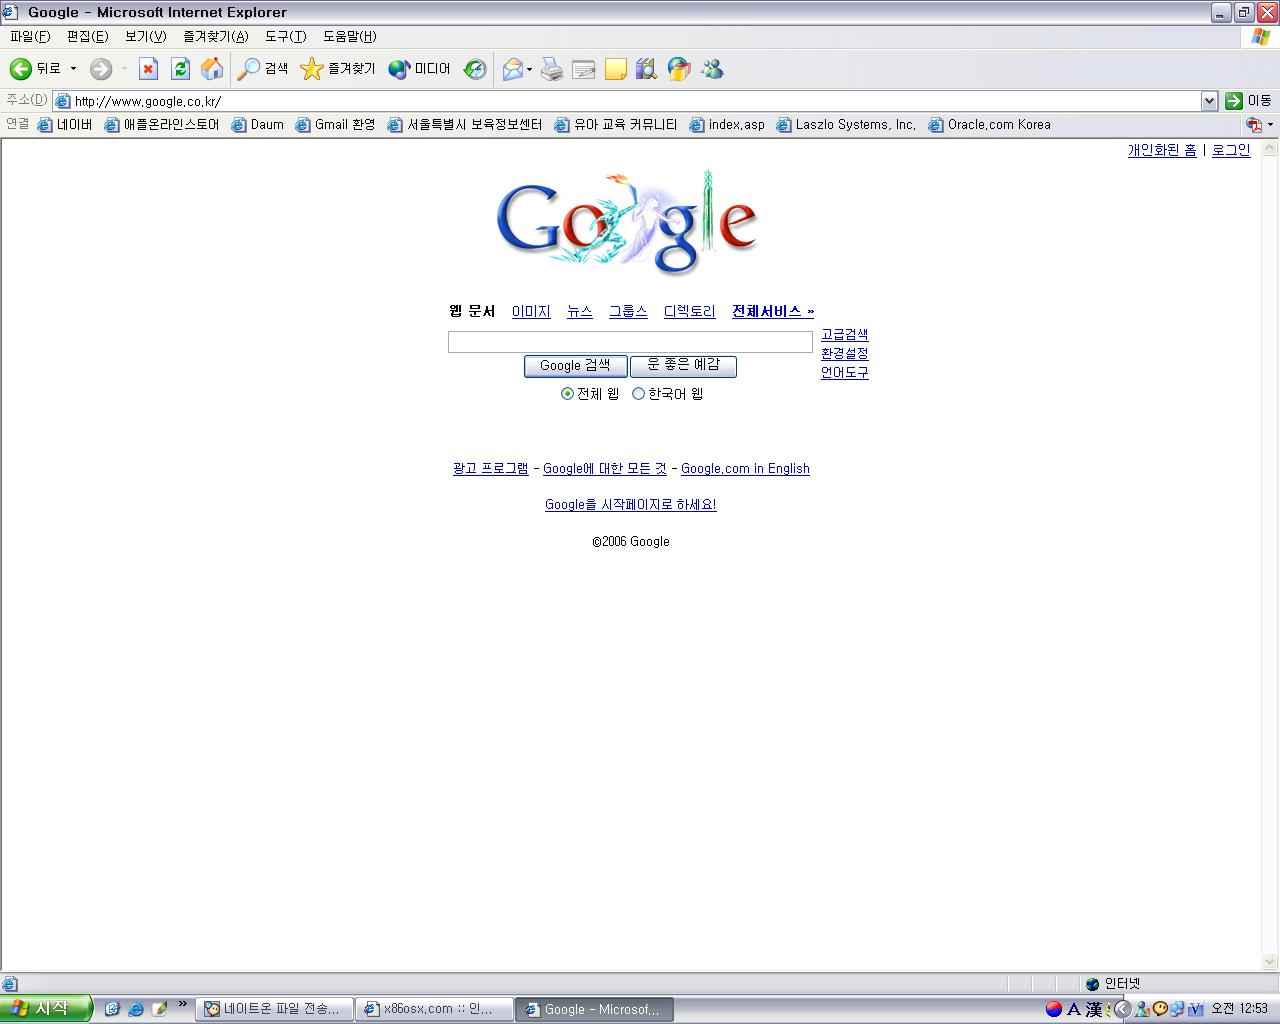Click the 운 좋은 예감 button

pyautogui.click(x=683, y=366)
